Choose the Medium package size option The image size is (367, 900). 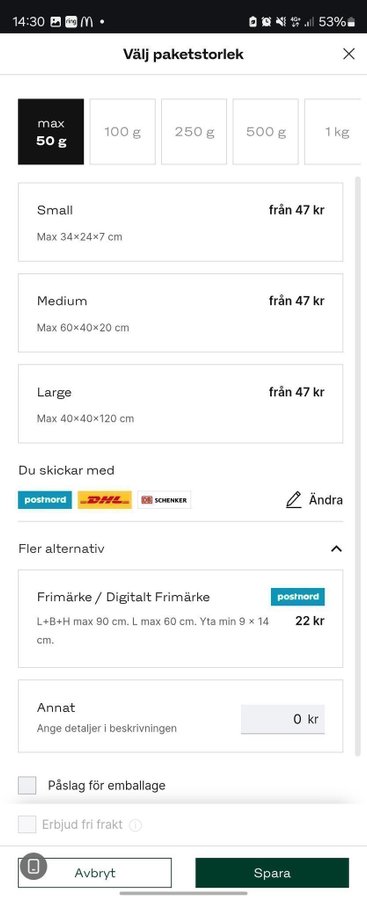pyautogui.click(x=180, y=313)
